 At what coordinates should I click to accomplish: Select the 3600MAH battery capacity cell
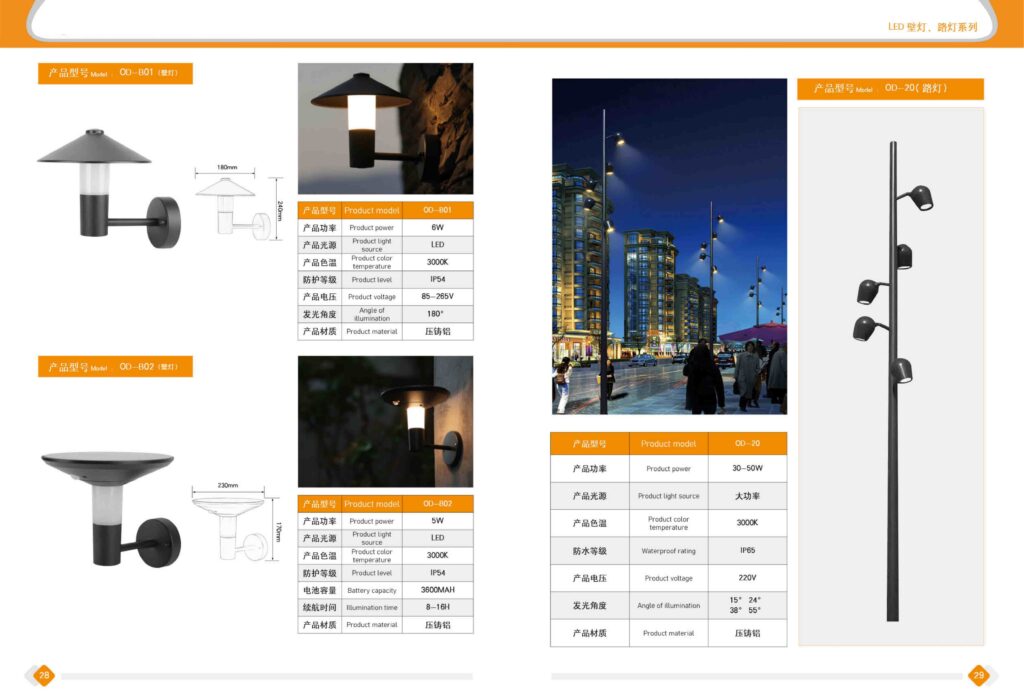pyautogui.click(x=438, y=590)
